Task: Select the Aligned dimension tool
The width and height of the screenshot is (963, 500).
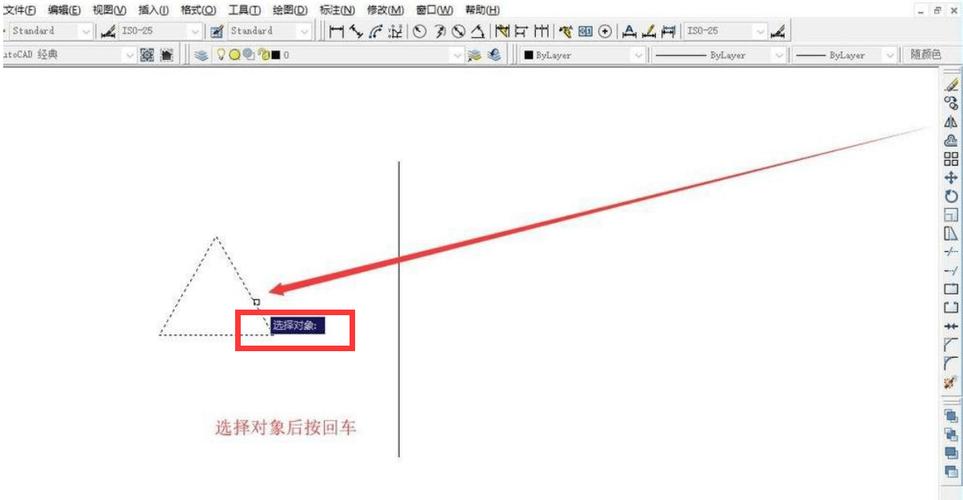Action: 356,31
